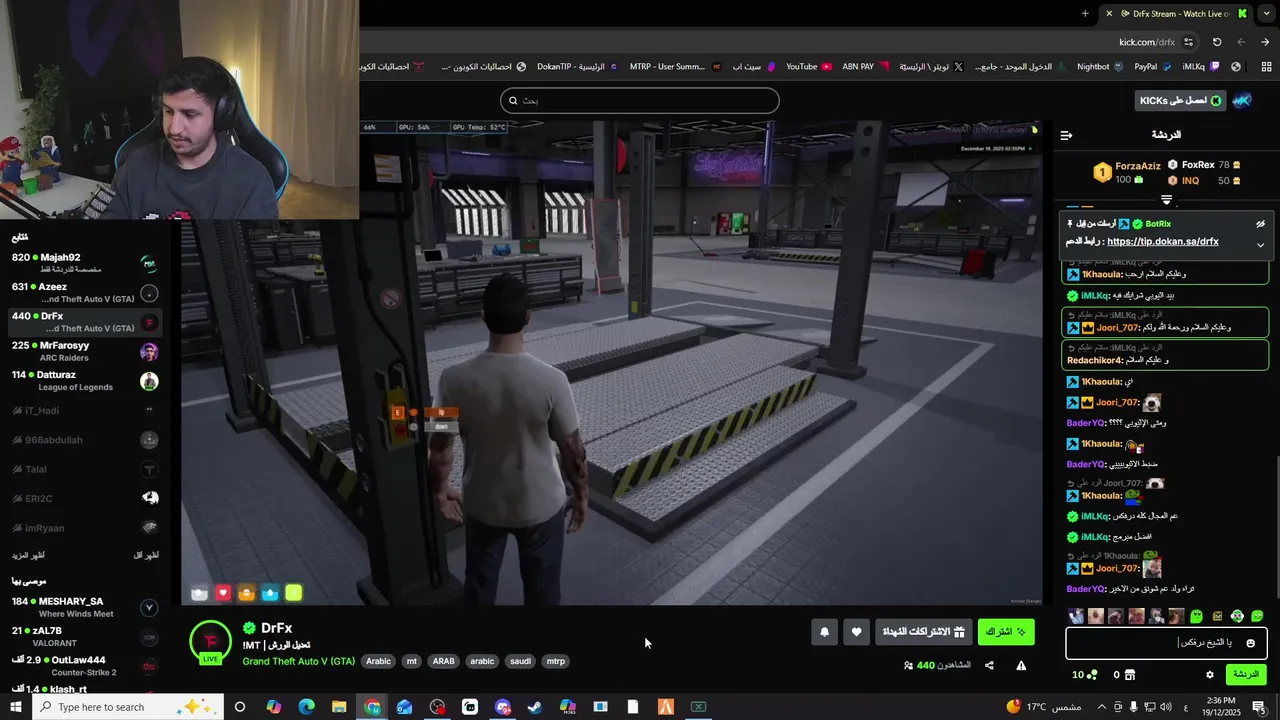Viewport: 1280px width, 720px height.
Task: Expand the chat leaderboard arrow
Action: pos(1166,200)
